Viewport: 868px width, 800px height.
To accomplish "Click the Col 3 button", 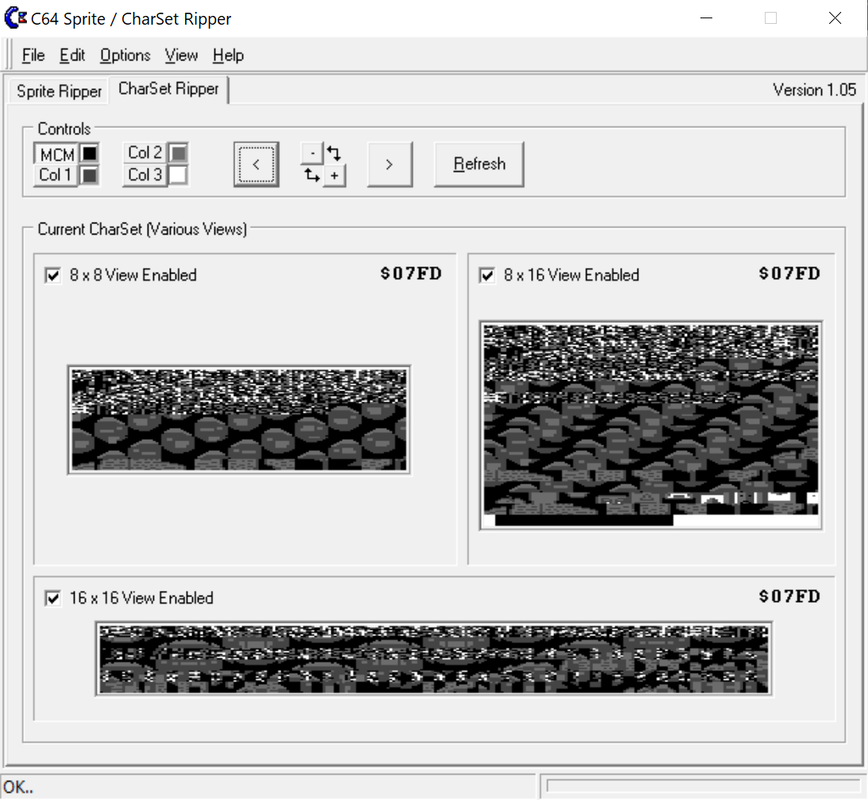I will [x=144, y=175].
